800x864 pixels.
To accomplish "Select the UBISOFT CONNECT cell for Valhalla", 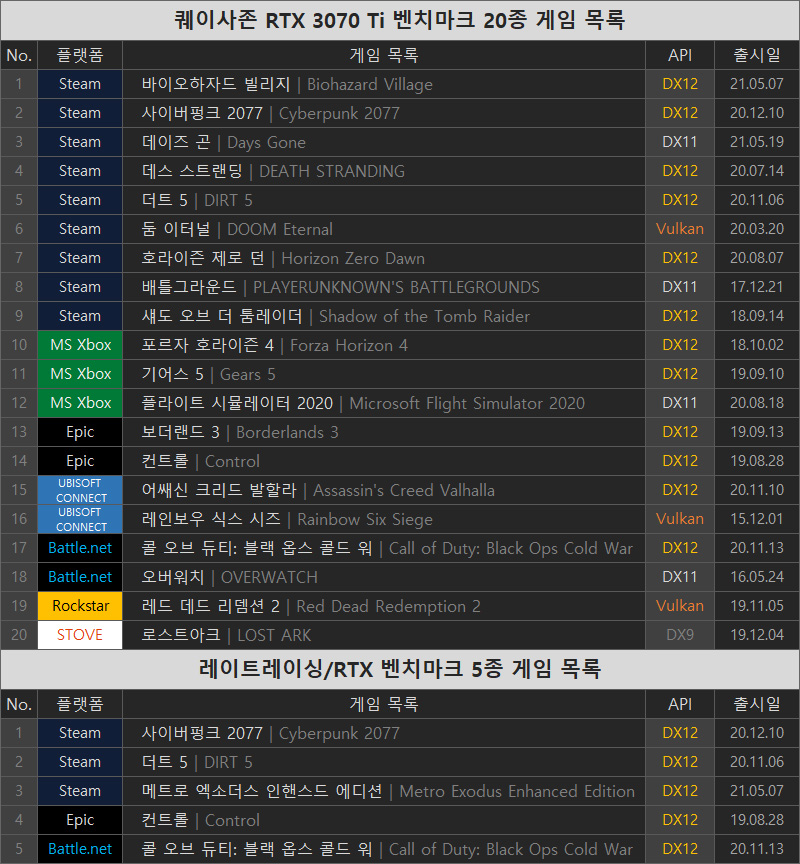I will point(80,490).
